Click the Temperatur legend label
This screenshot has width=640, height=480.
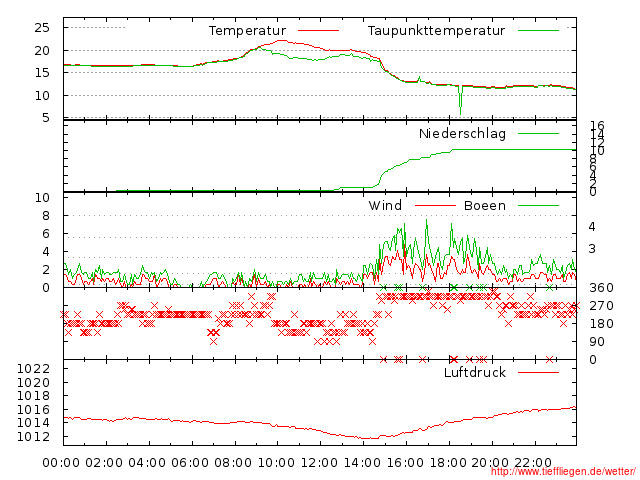tap(247, 31)
